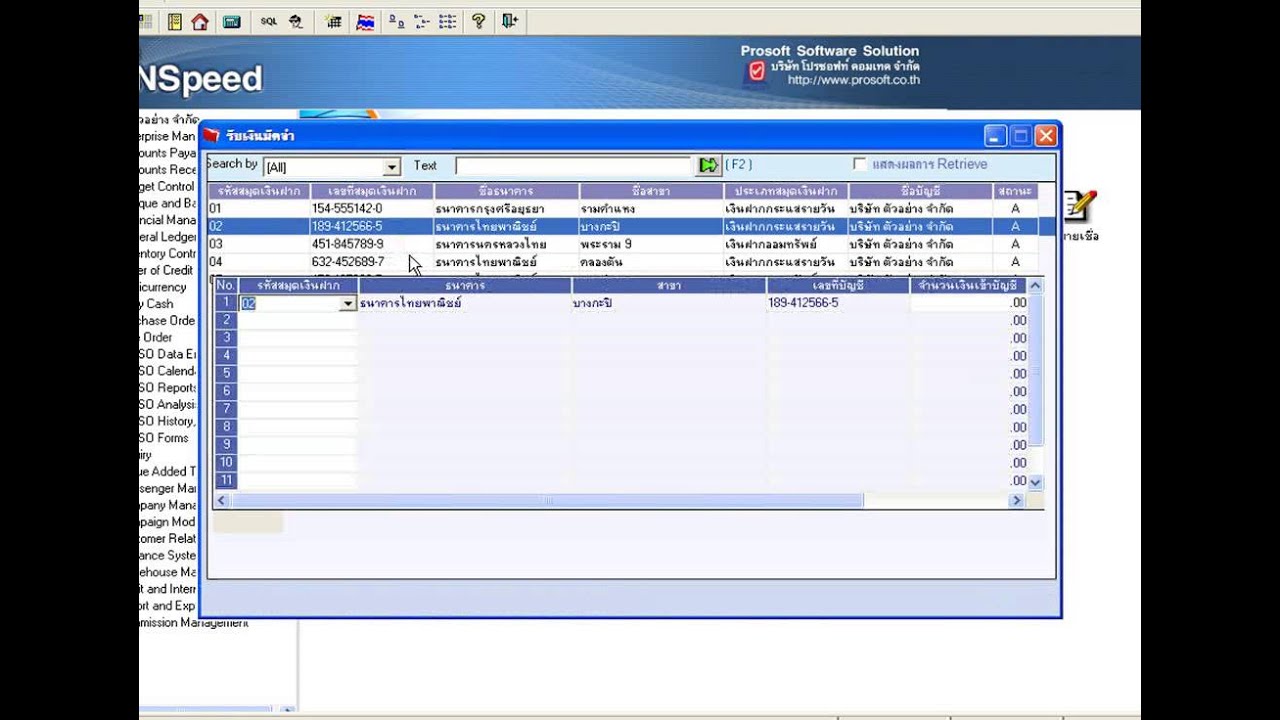Click the SQL toolbar icon
Viewport: 1280px width, 720px height.
(269, 21)
